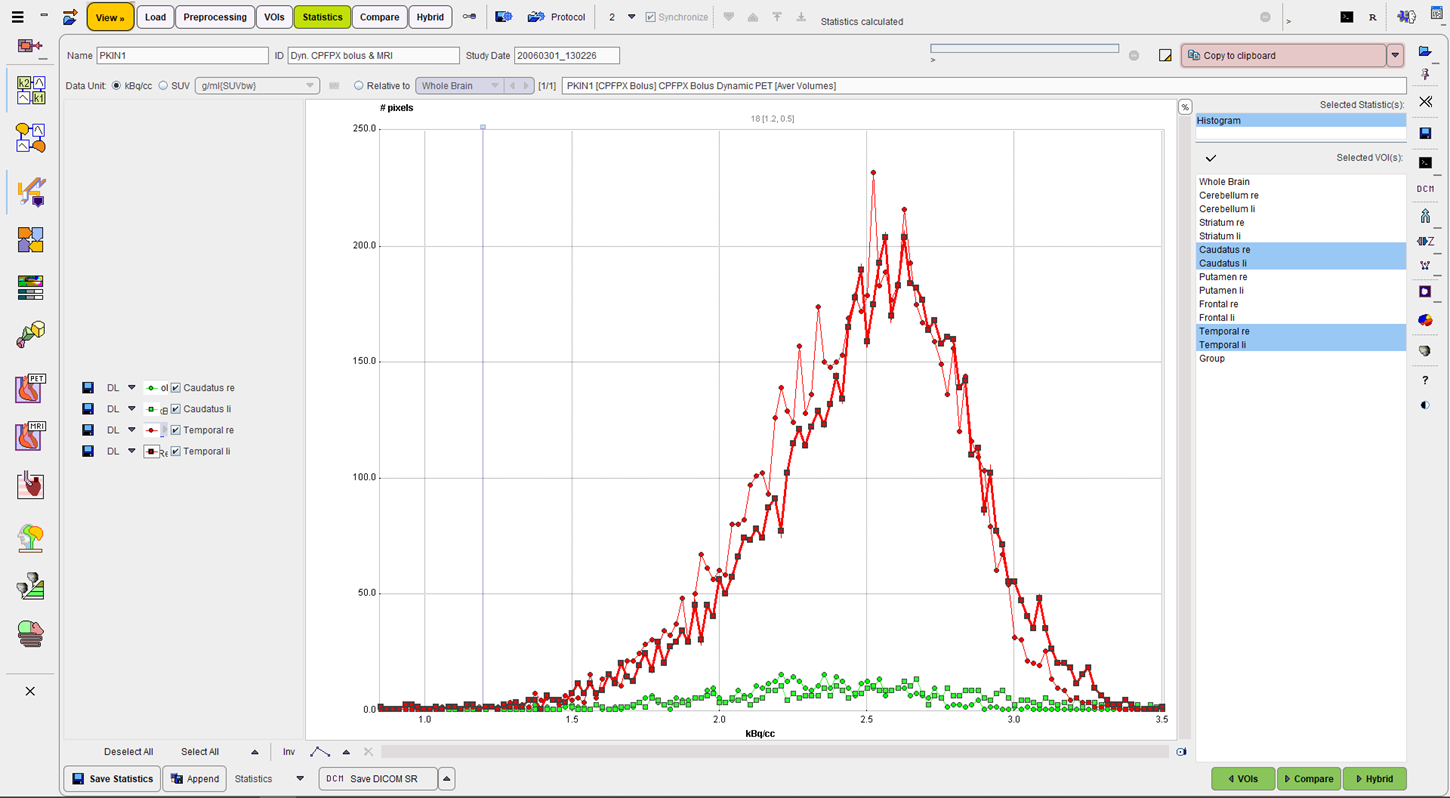Select the Relative to radio button
Image resolution: width=1450 pixels, height=798 pixels.
click(359, 86)
